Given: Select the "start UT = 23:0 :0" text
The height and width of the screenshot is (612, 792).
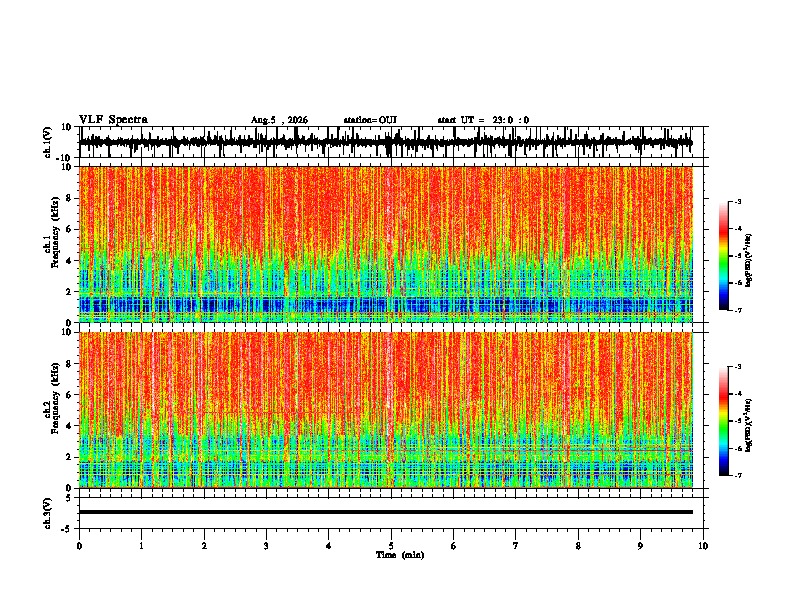Looking at the screenshot, I should pyautogui.click(x=483, y=120).
